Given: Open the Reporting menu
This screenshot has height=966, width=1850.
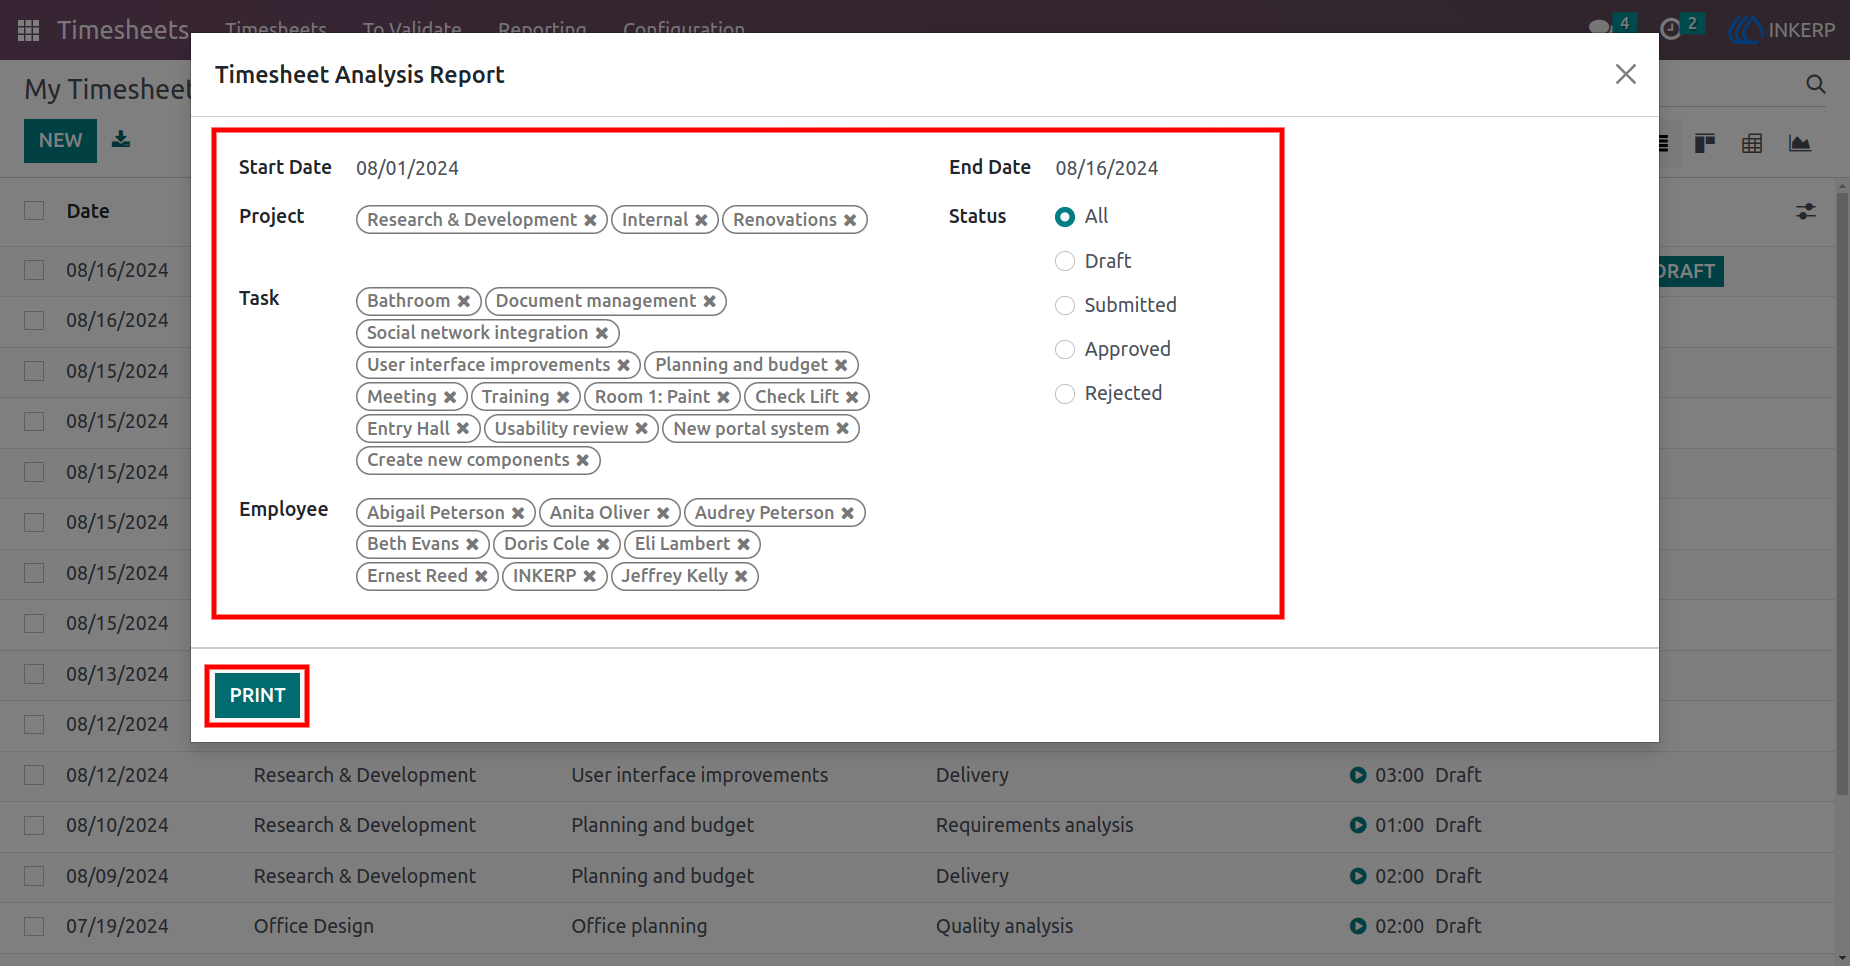Looking at the screenshot, I should [x=542, y=29].
